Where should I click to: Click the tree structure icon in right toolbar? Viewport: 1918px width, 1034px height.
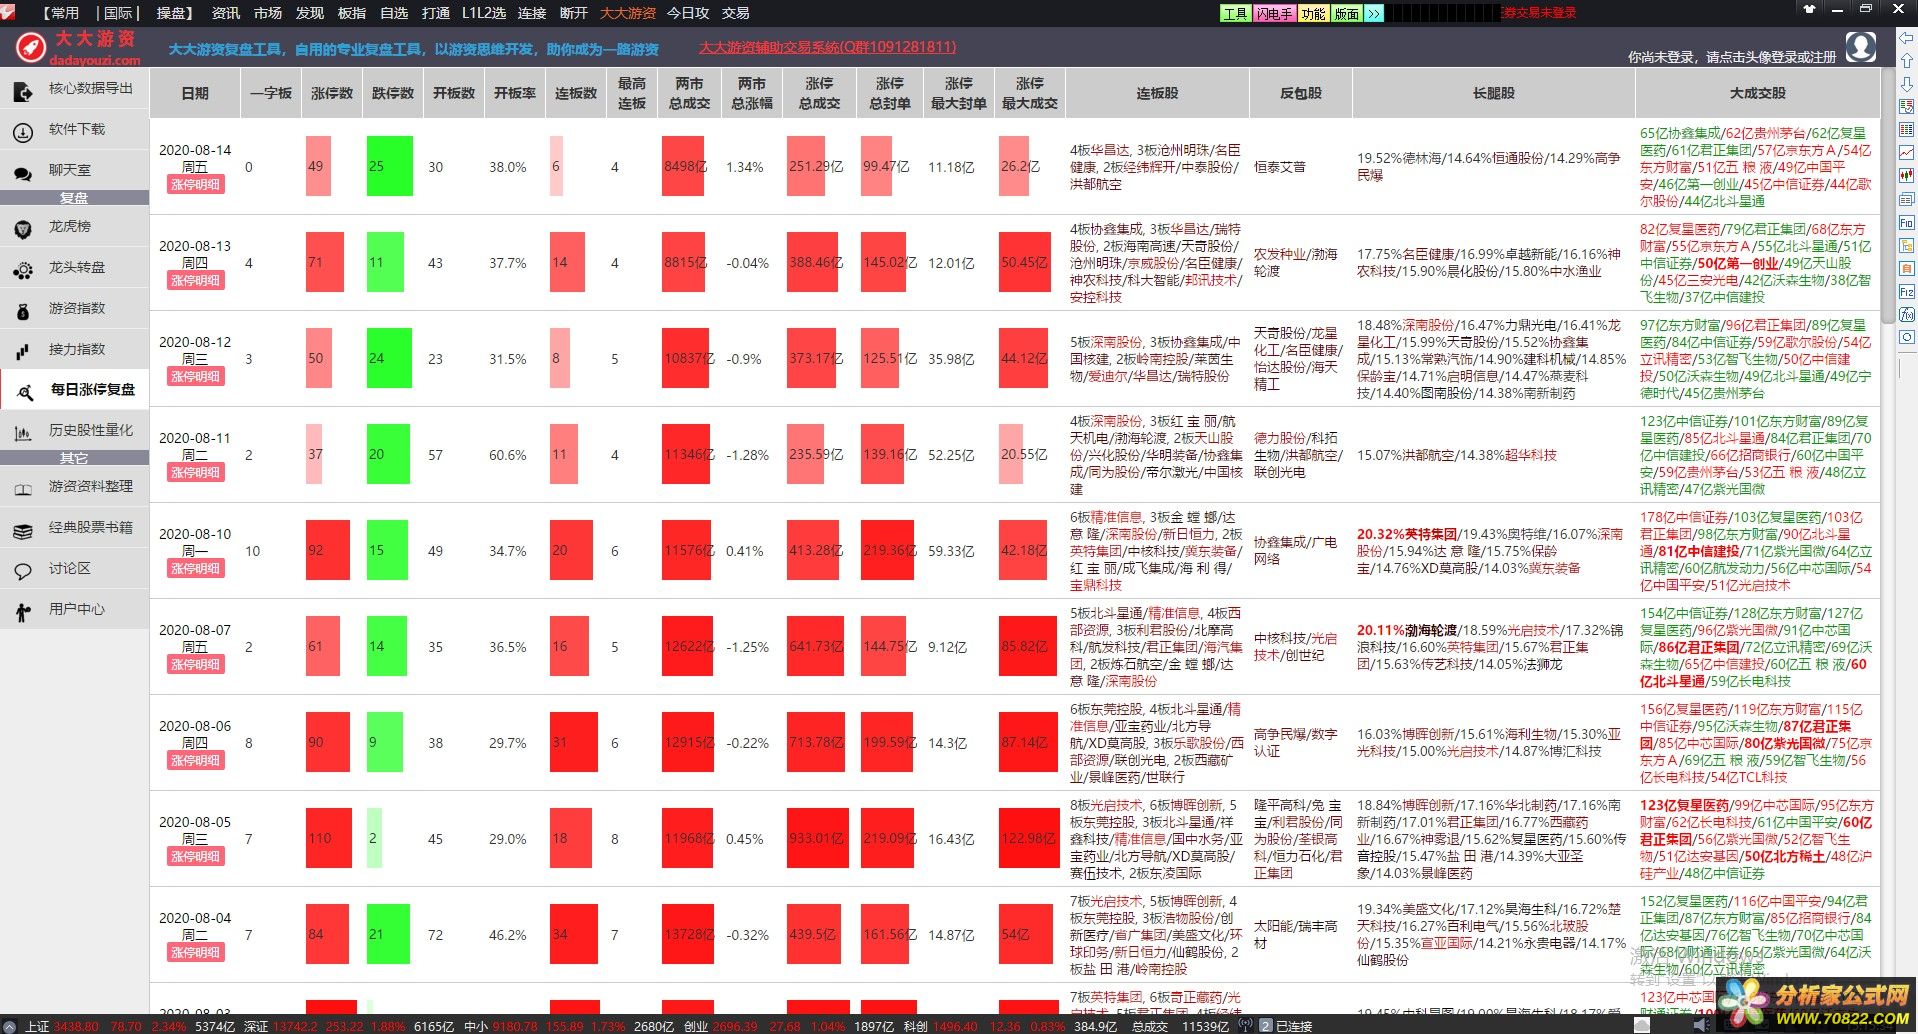tap(1906, 245)
